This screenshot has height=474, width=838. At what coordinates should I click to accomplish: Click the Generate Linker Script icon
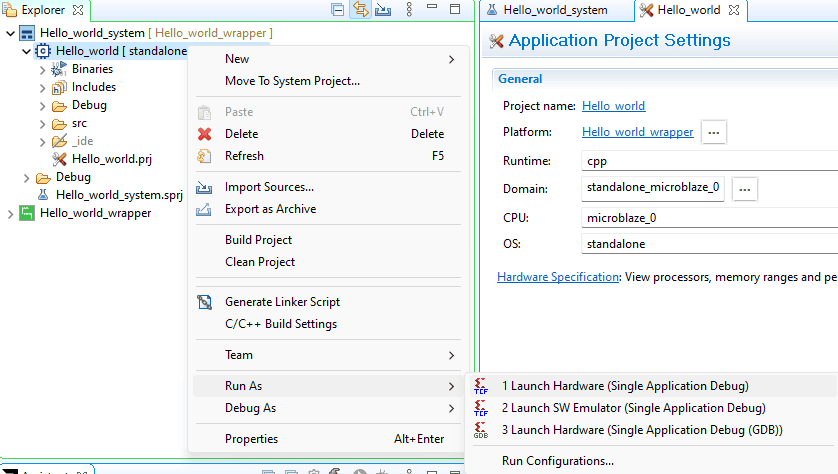point(205,302)
